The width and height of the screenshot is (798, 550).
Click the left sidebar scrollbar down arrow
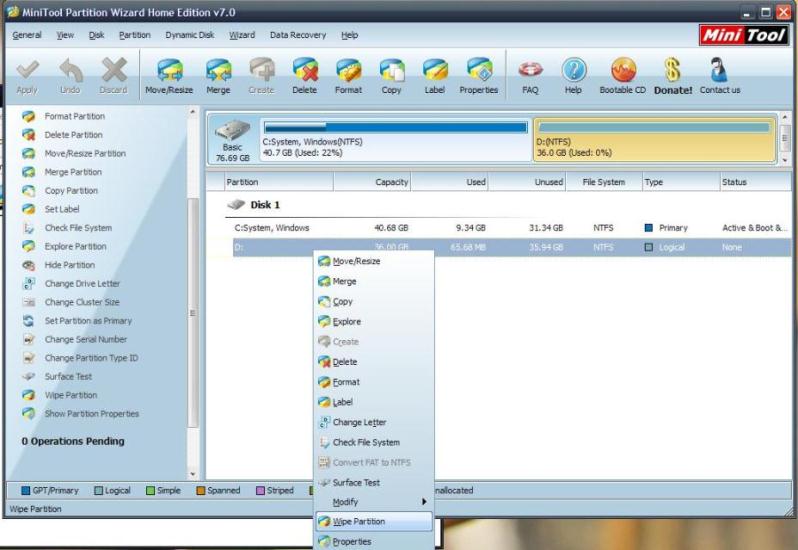click(192, 474)
